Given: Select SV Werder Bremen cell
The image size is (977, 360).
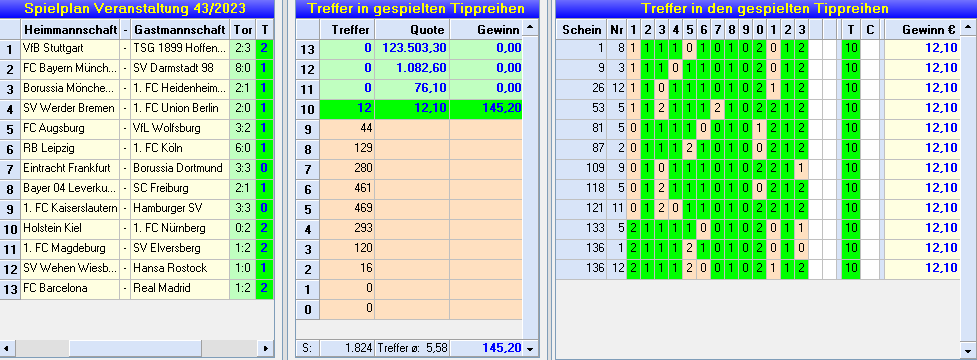Looking at the screenshot, I should tap(70, 108).
